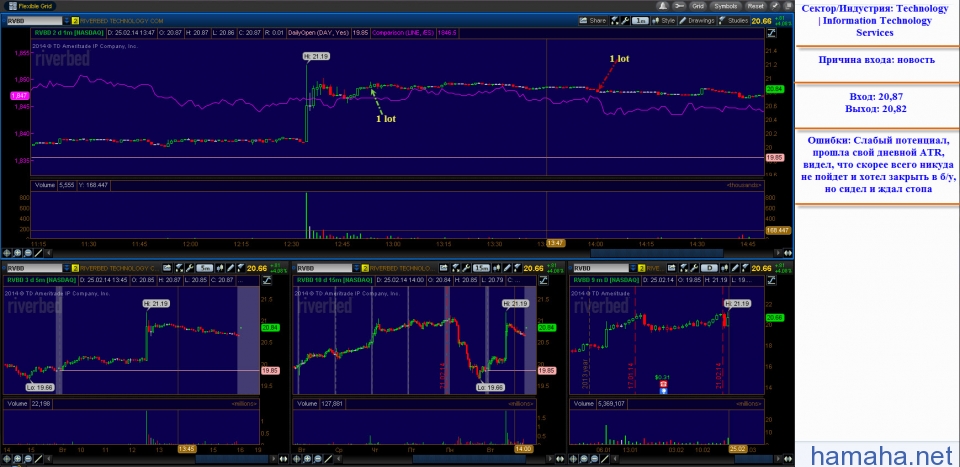Viewport: 960px width, 467px height.
Task: Click horizontal scrollbar under main chart
Action: [x=656, y=252]
